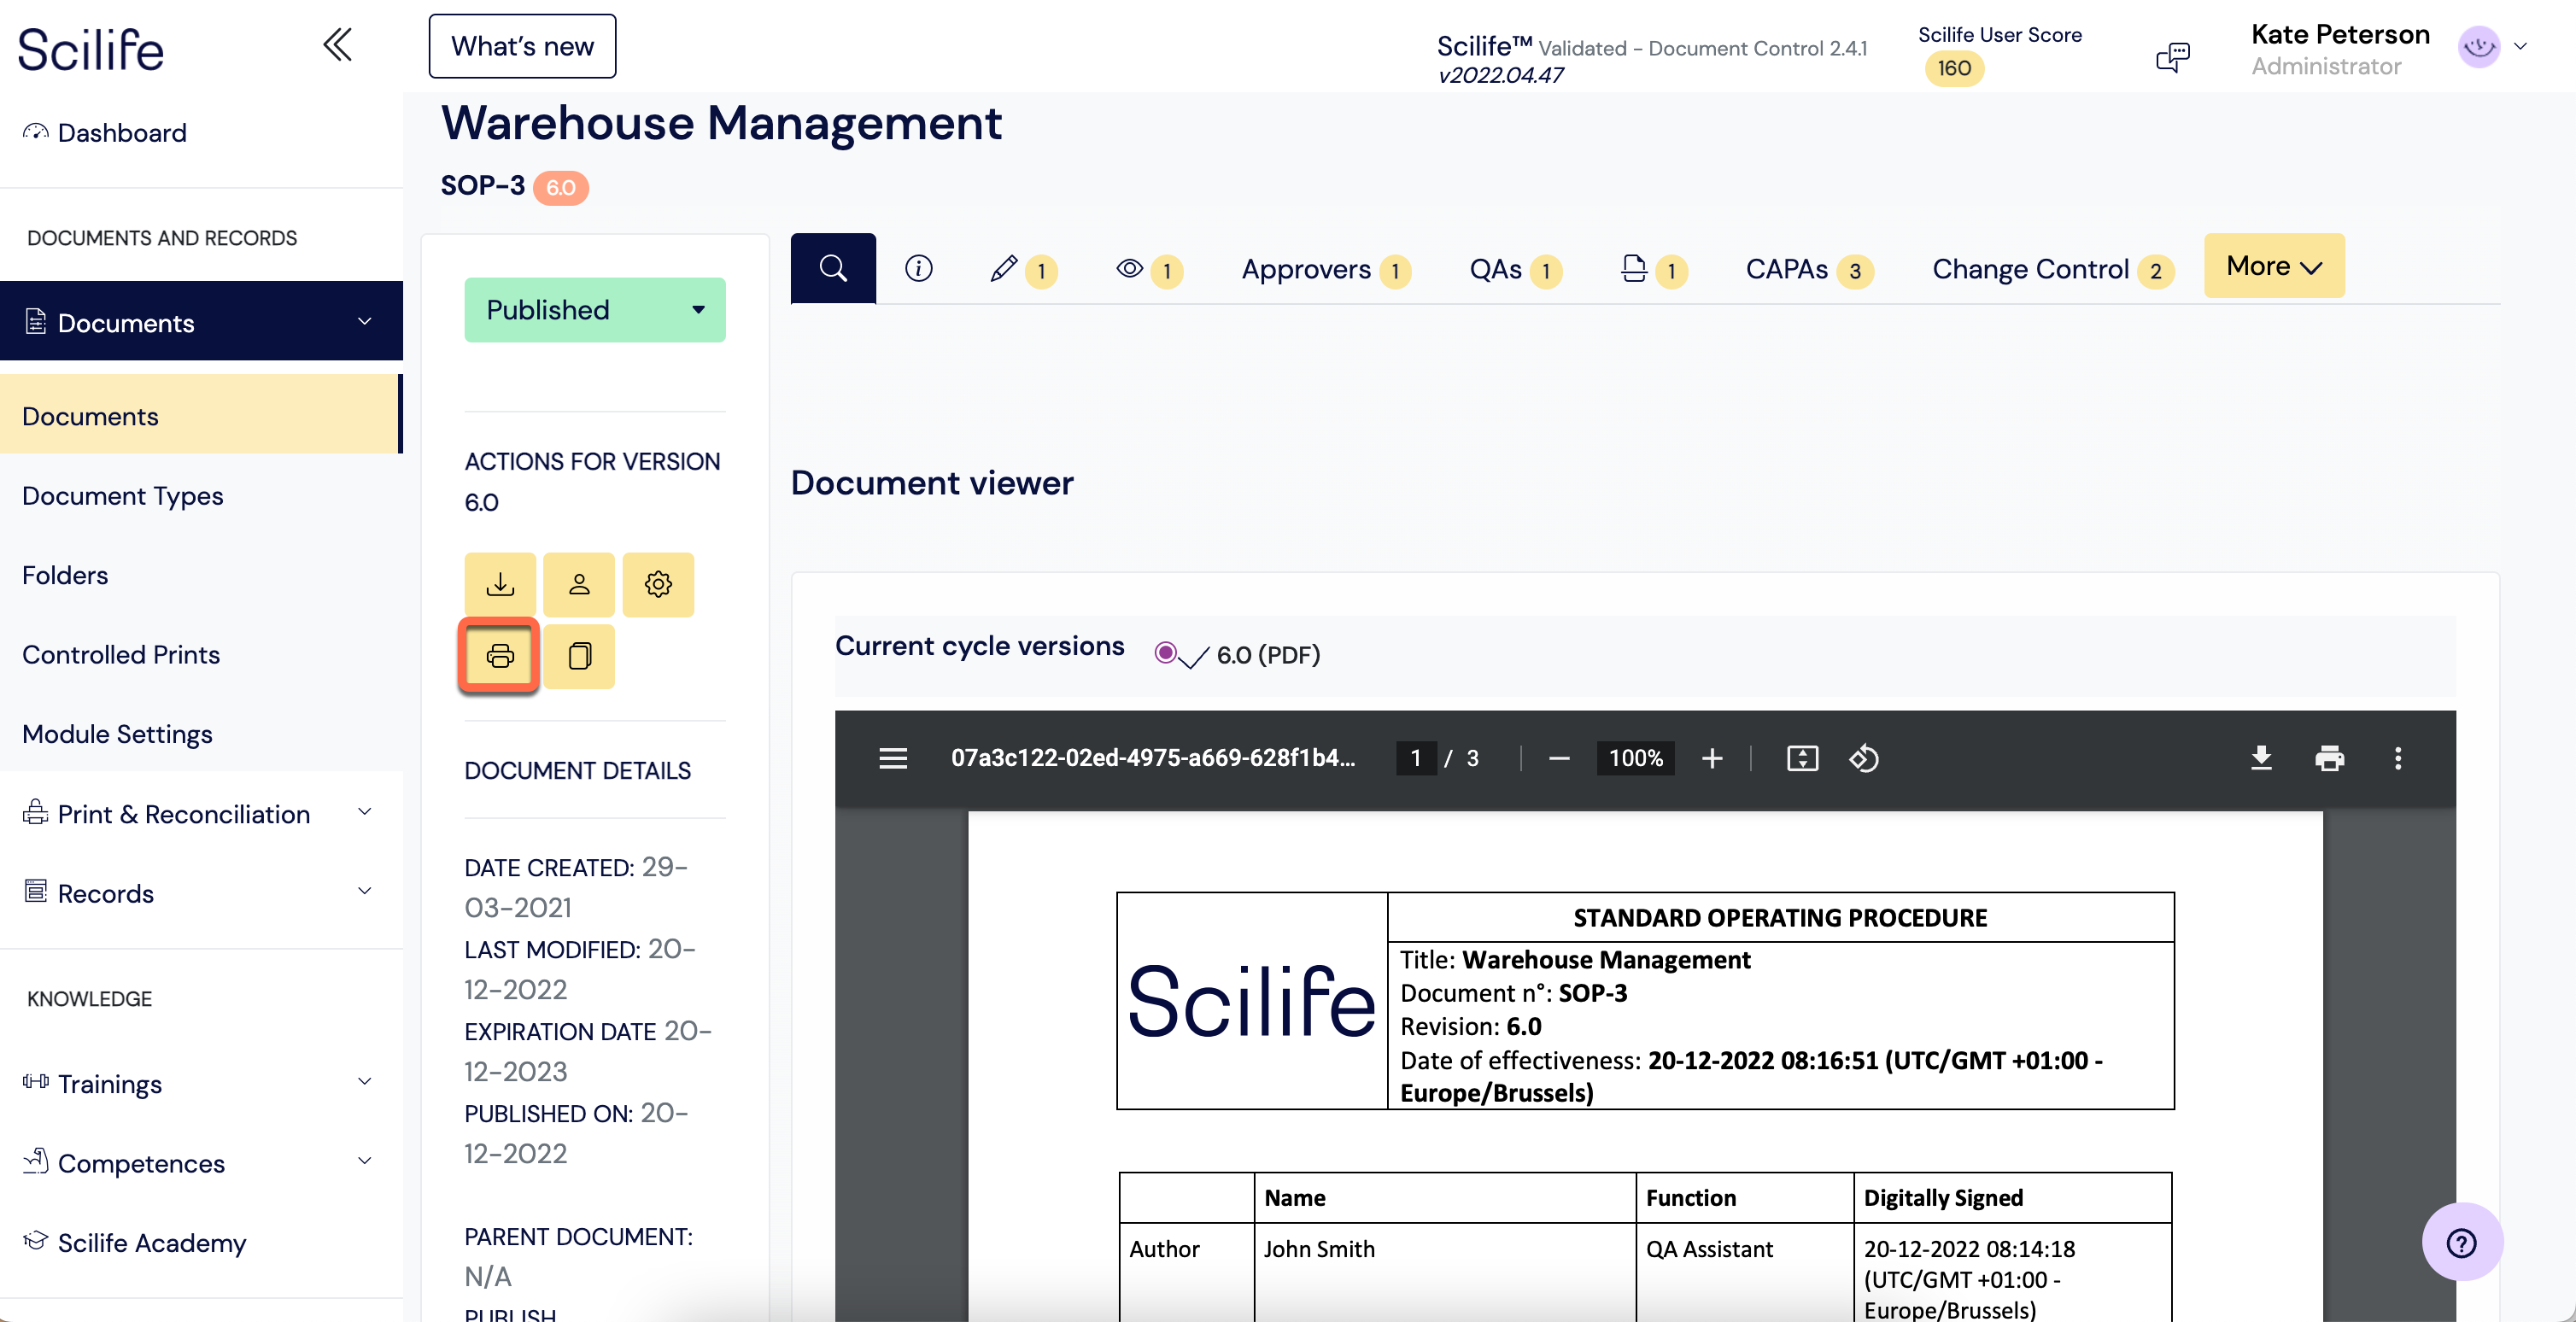
Task: Click the download version action button
Action: point(500,584)
